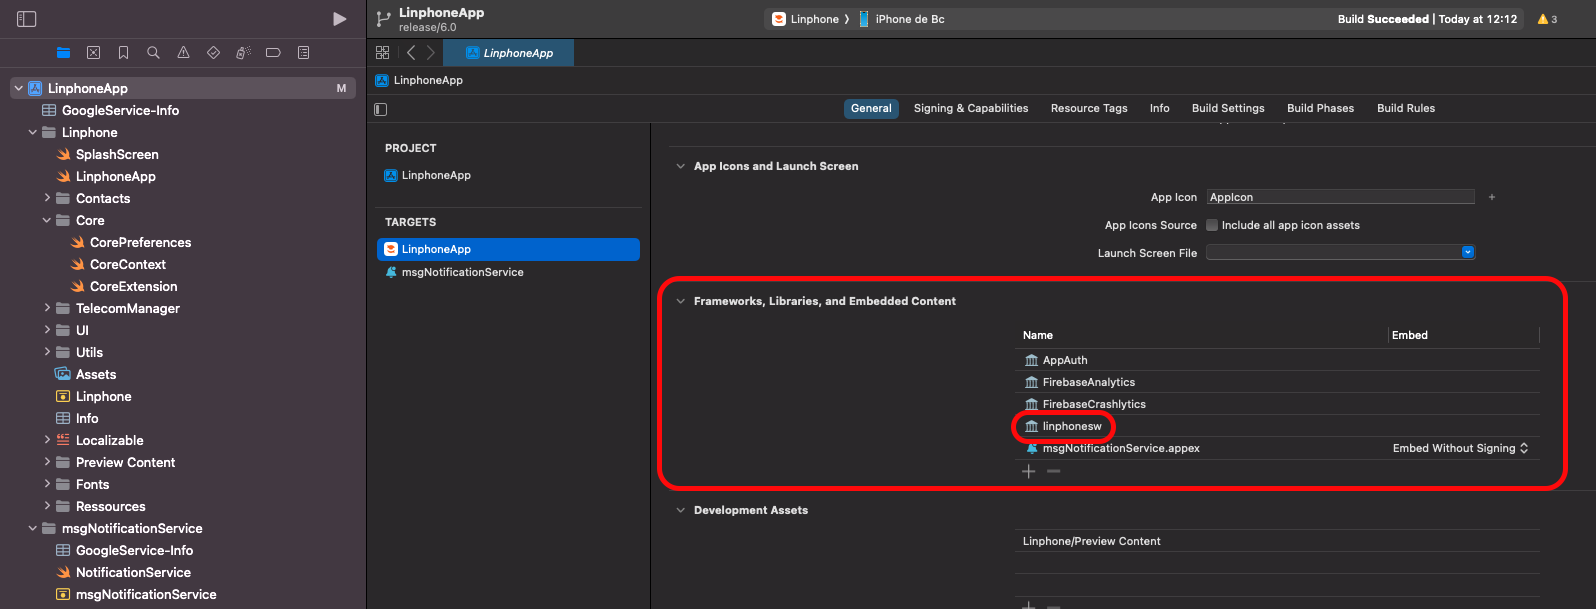Switch to Build Settings tab

[1227, 108]
